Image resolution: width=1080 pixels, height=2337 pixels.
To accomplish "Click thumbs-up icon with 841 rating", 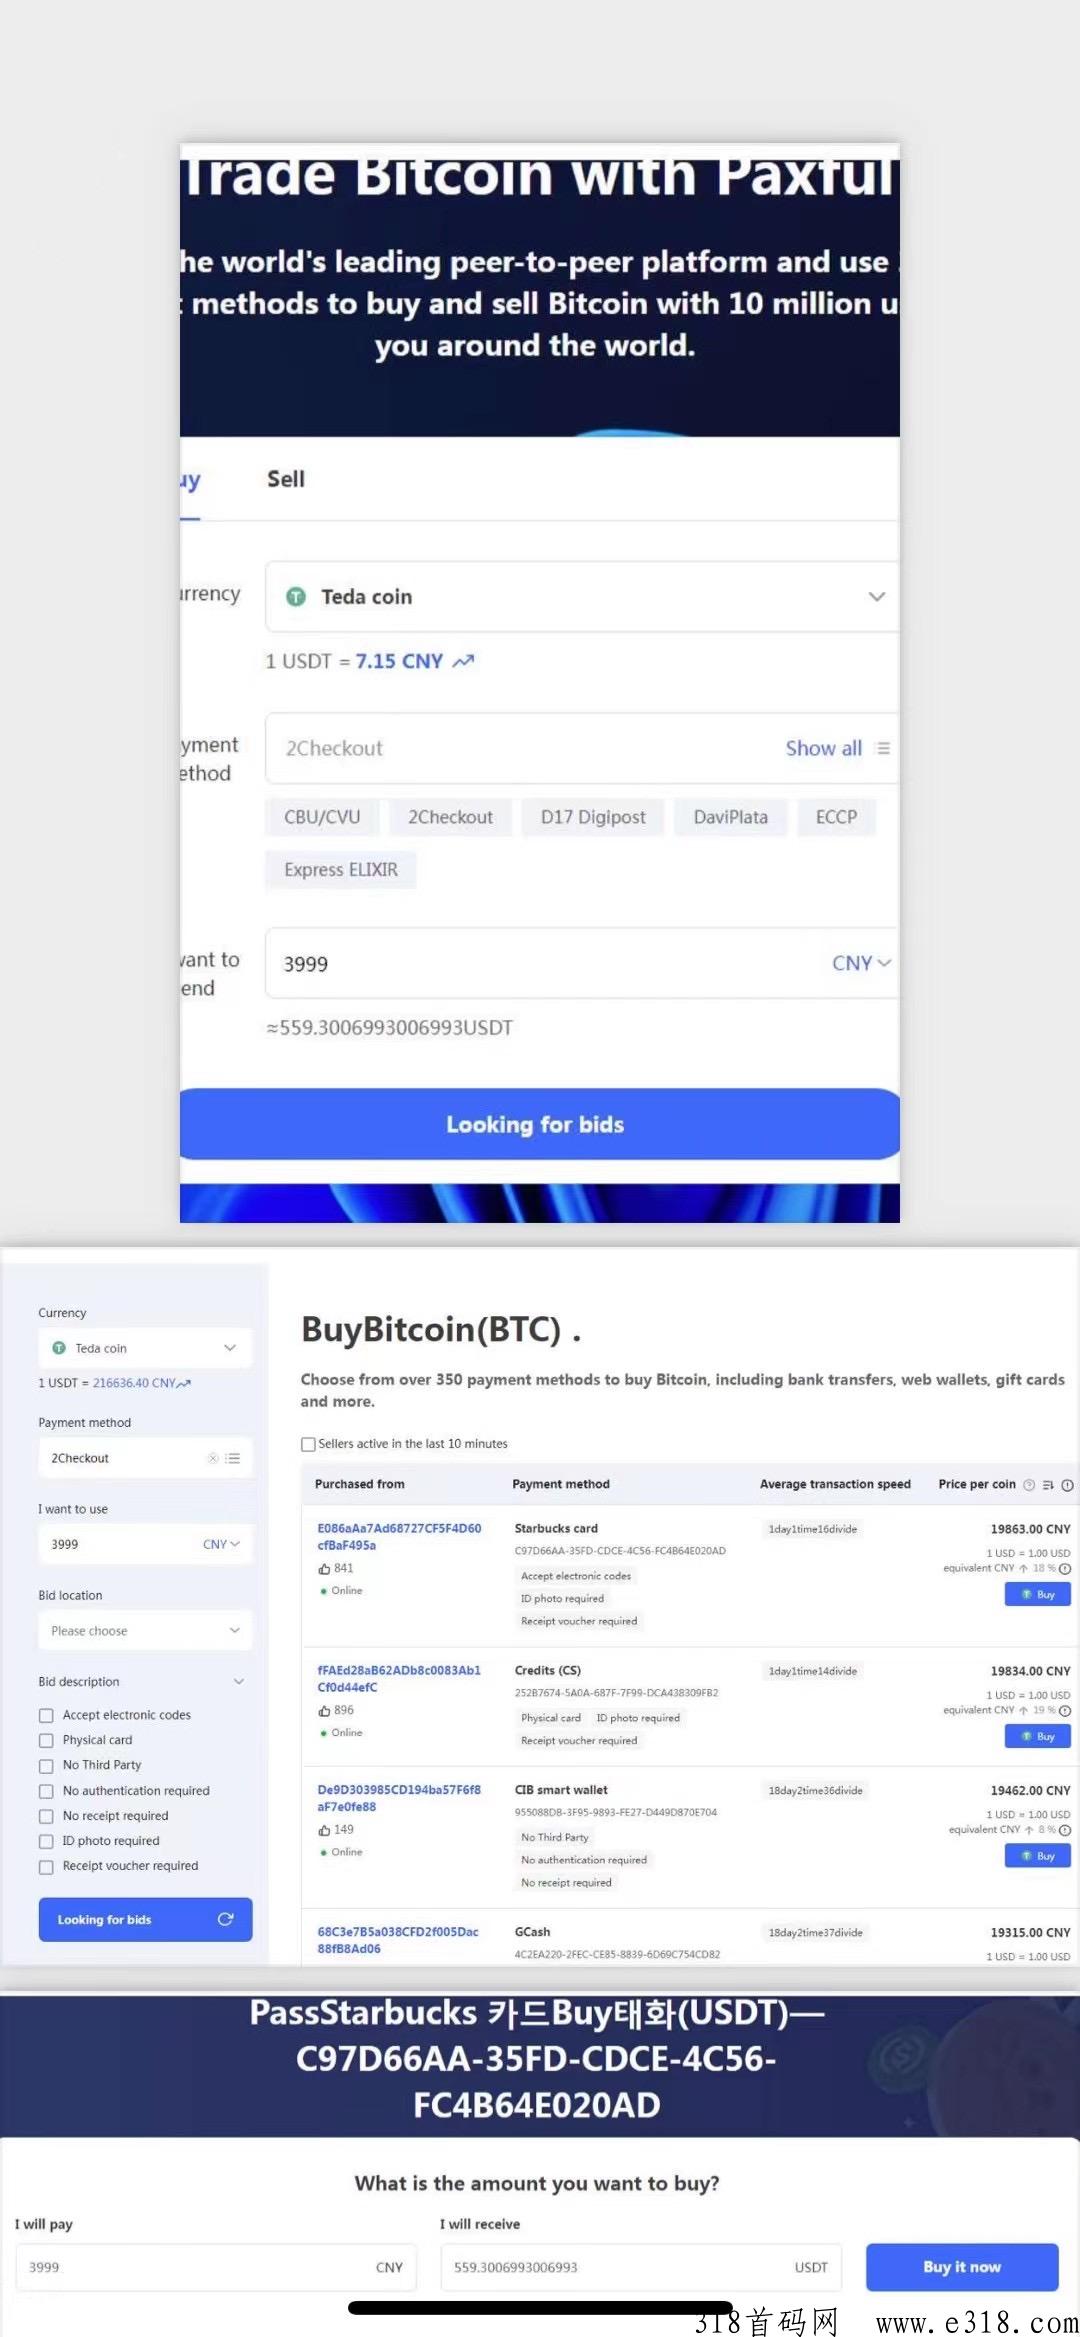I will 324,1569.
